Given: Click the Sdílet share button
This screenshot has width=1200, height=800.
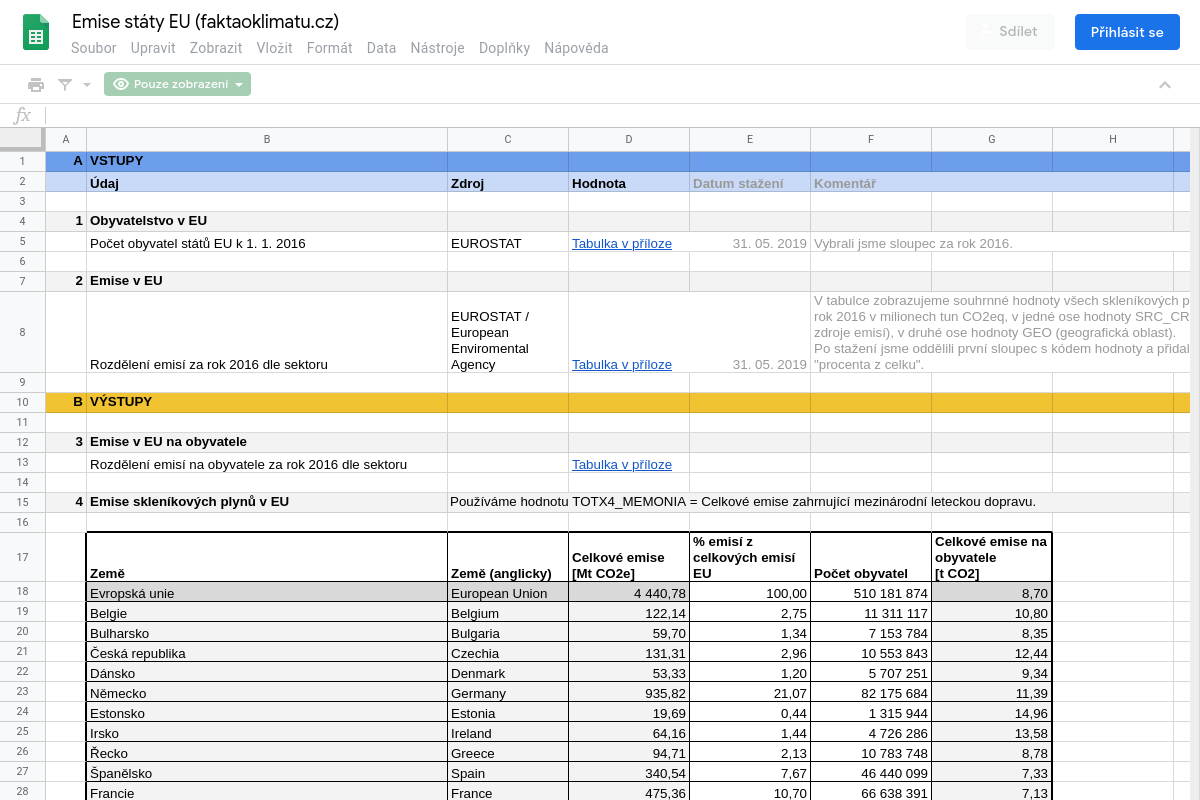Looking at the screenshot, I should tap(1010, 32).
